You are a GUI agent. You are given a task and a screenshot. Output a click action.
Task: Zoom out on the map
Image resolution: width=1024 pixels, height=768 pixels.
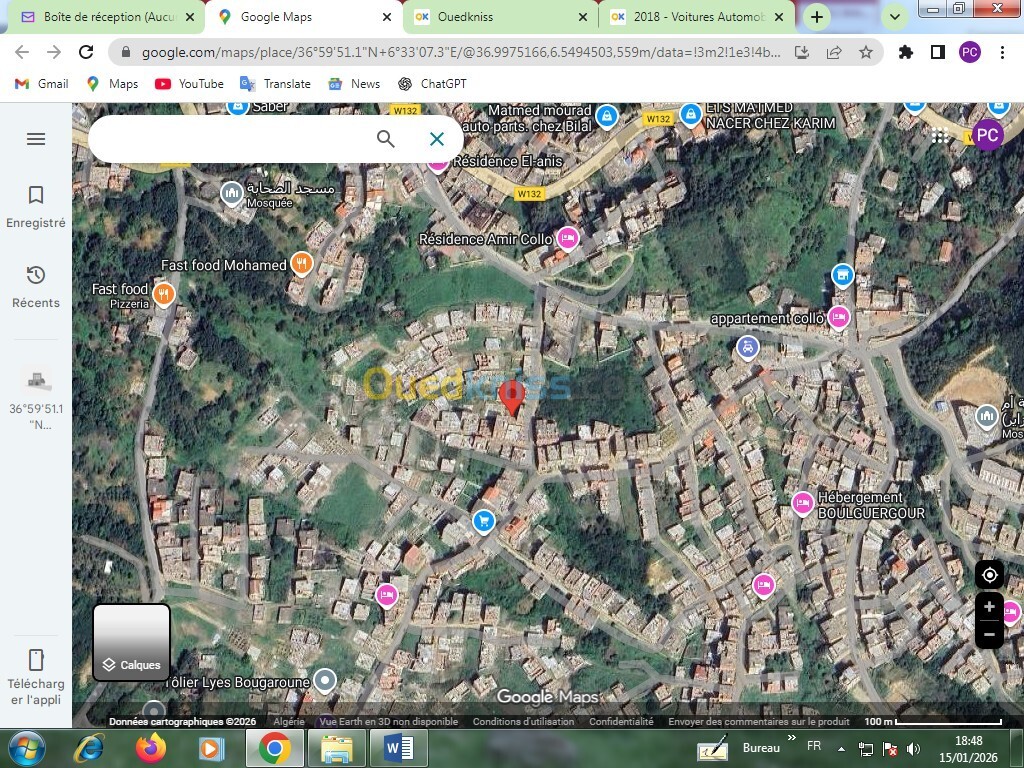point(989,634)
